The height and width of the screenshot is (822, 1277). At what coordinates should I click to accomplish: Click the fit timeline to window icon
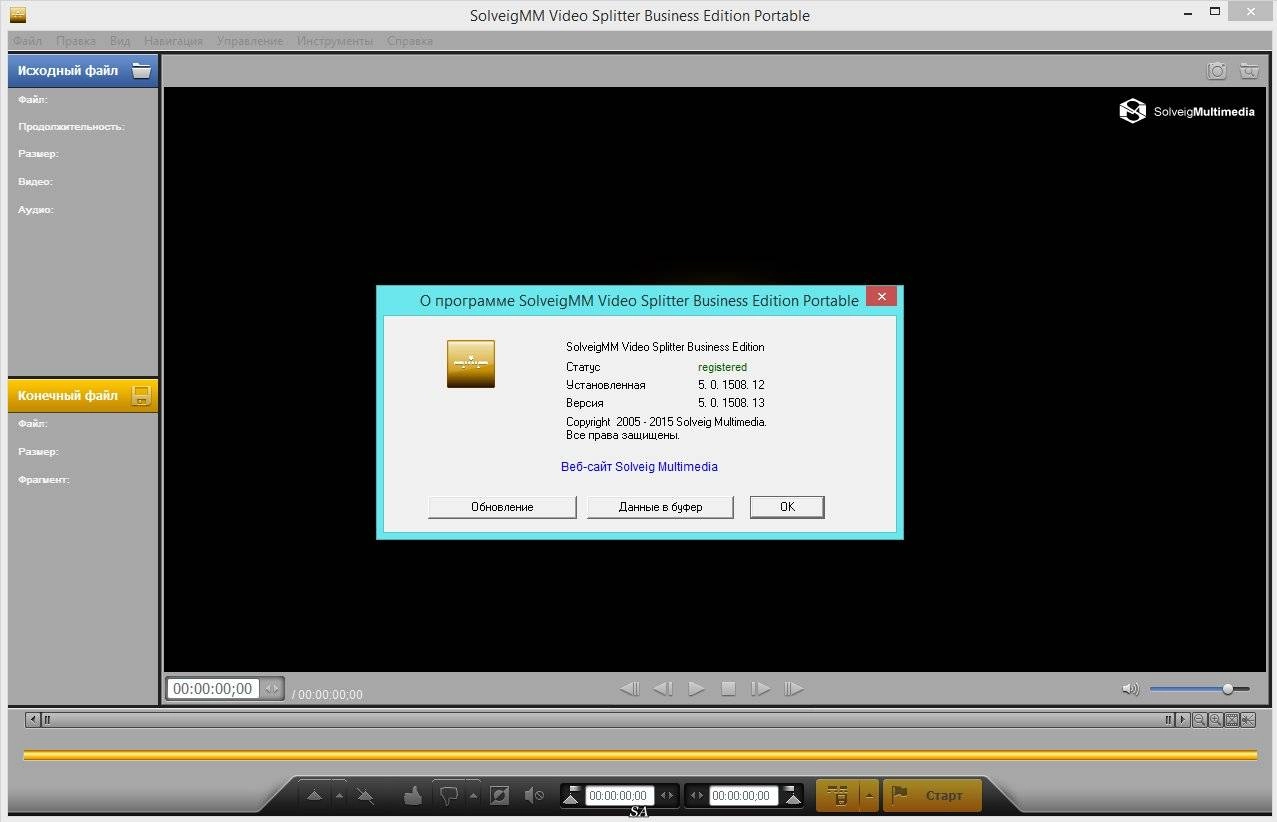(x=1232, y=720)
